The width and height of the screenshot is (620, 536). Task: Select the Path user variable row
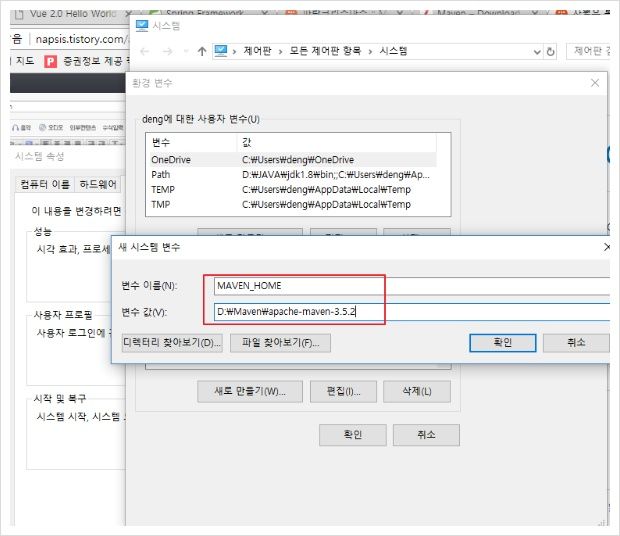(x=293, y=175)
